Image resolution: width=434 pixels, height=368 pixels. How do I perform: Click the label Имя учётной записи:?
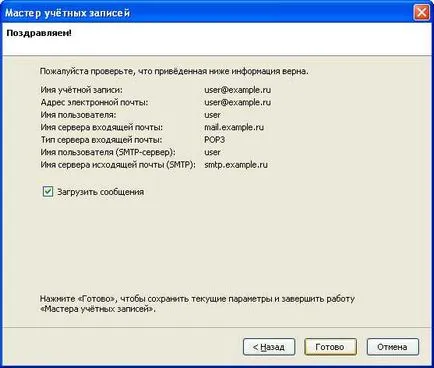pyautogui.click(x=81, y=90)
